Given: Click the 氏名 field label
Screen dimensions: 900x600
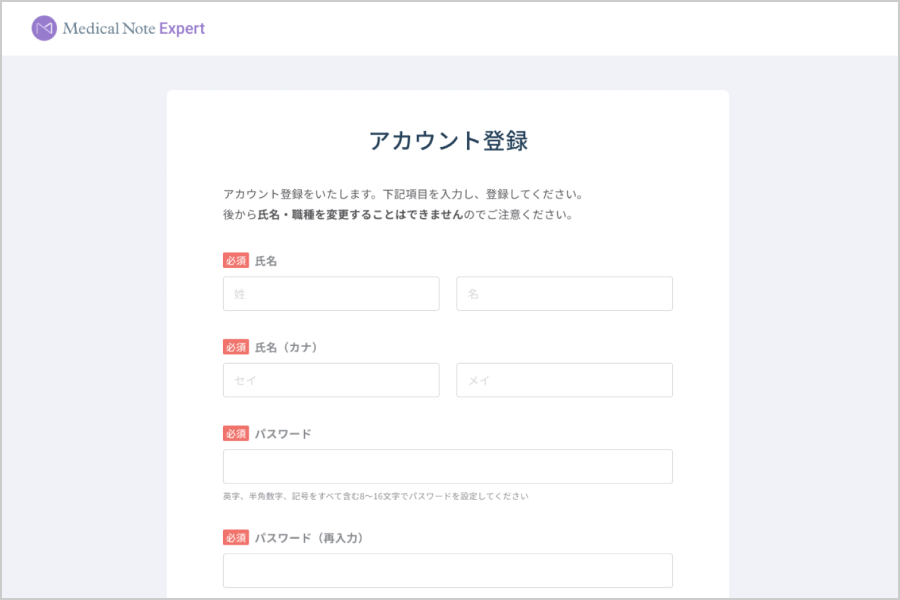Looking at the screenshot, I should click(266, 261).
